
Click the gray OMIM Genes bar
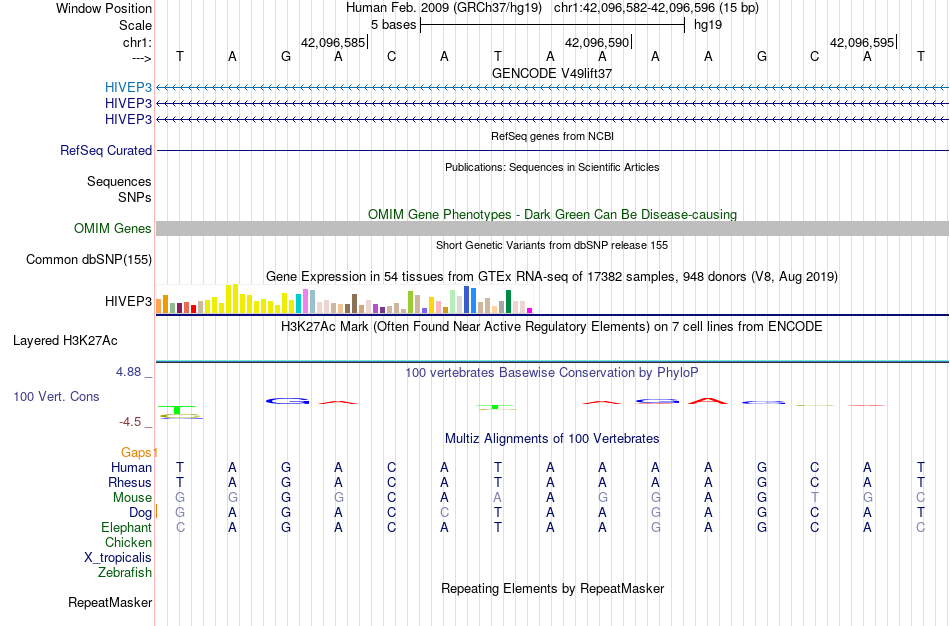pyautogui.click(x=552, y=228)
